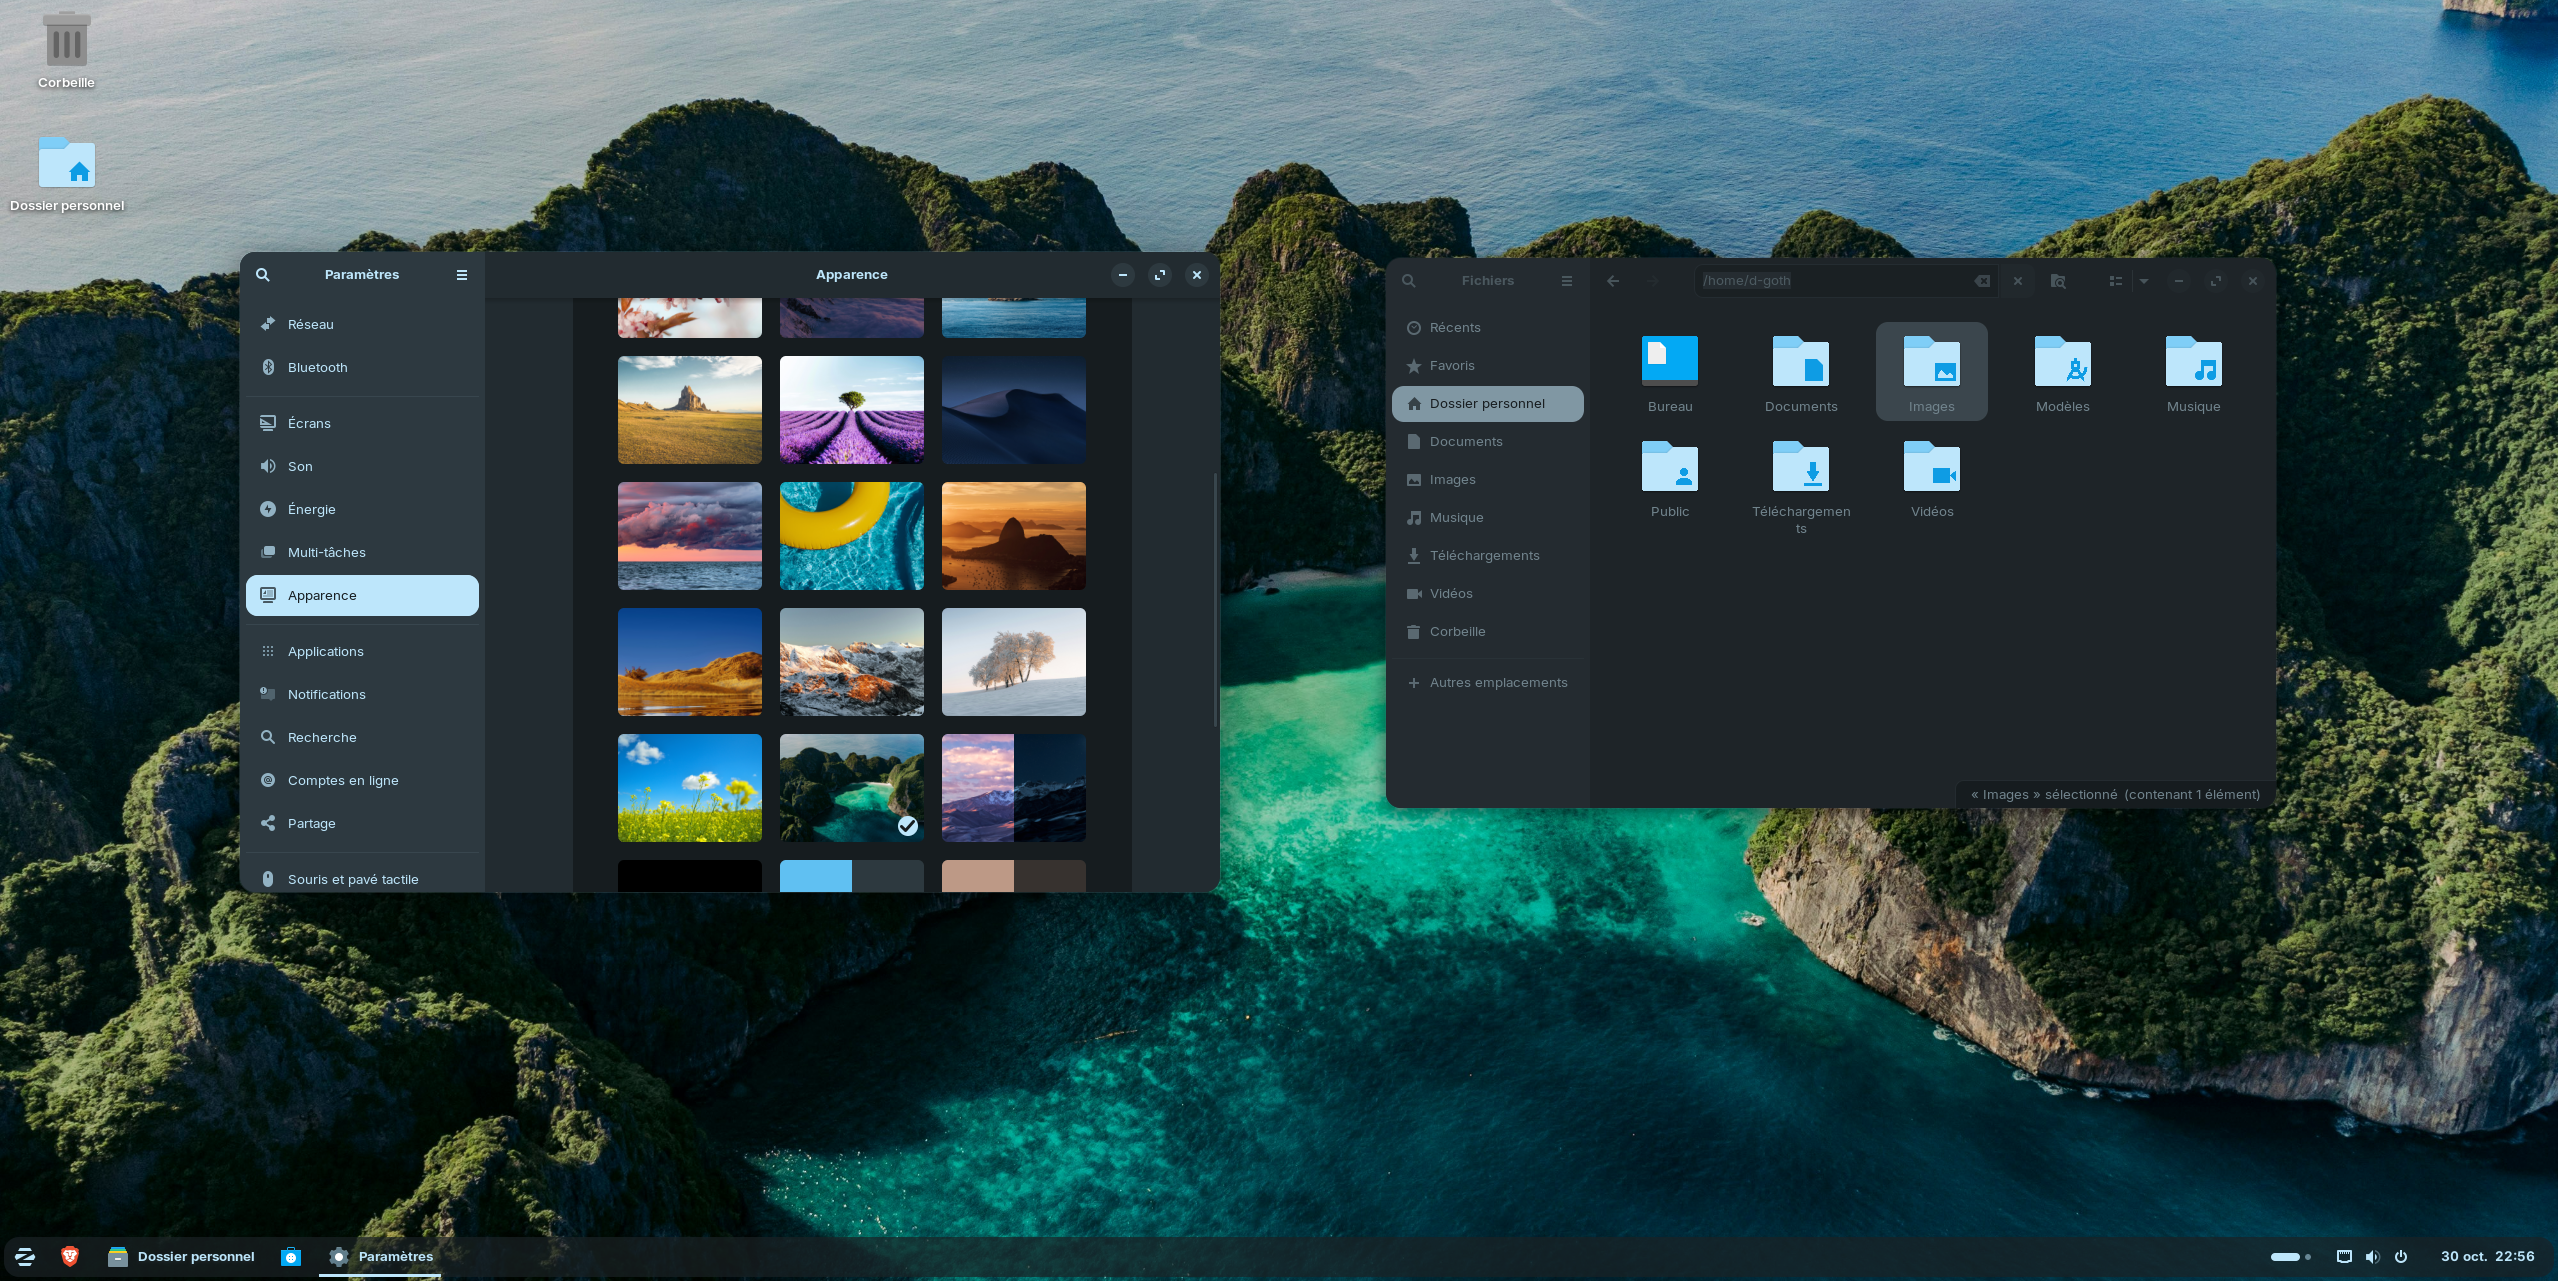
Task: Toggle list view in Files toolbar
Action: (x=2115, y=281)
